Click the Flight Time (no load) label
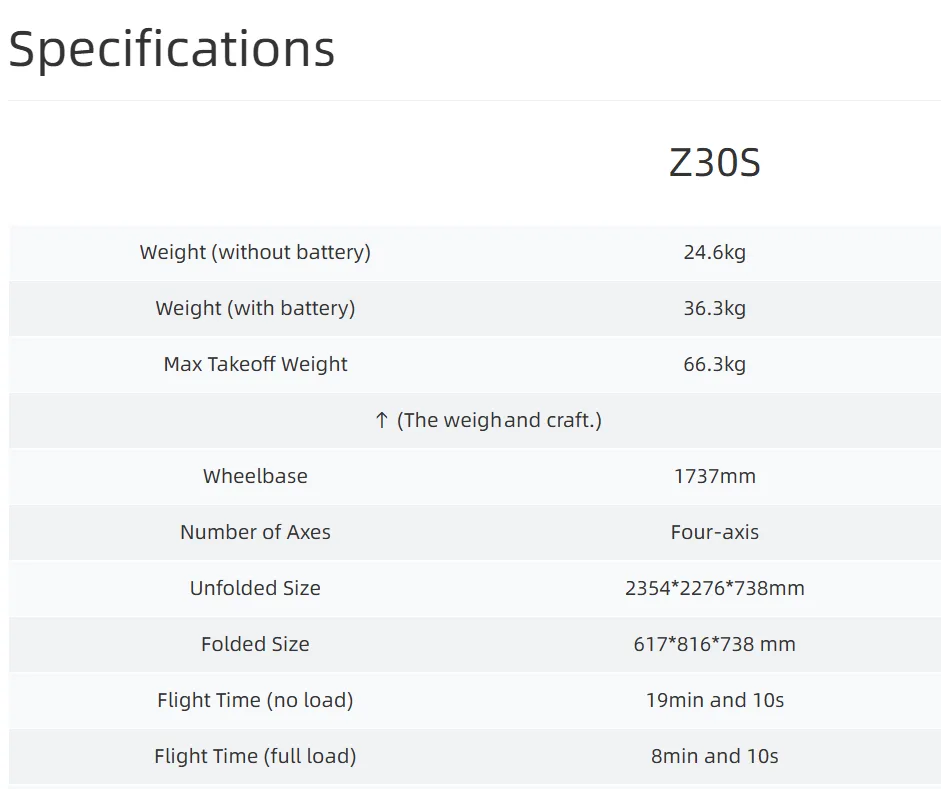Viewport: 941px width, 789px height. click(x=255, y=700)
